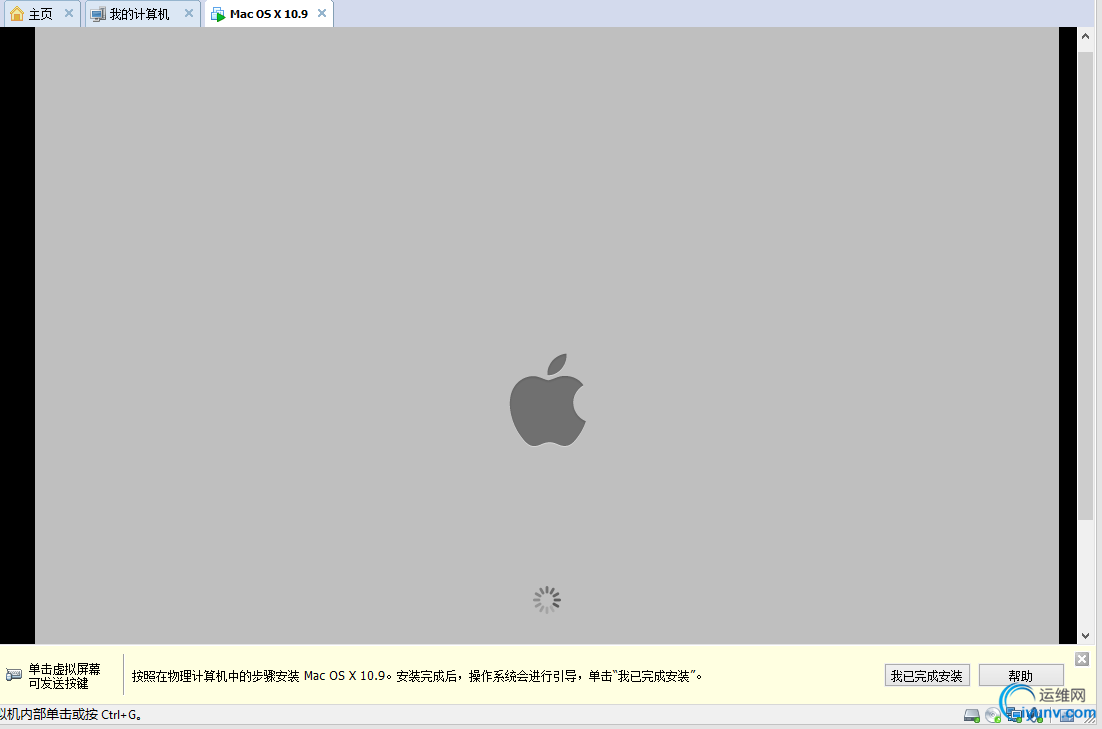The width and height of the screenshot is (1102, 729).
Task: Click the 单击虚拟屏幕可发送按键 hint text
Action: point(64,676)
